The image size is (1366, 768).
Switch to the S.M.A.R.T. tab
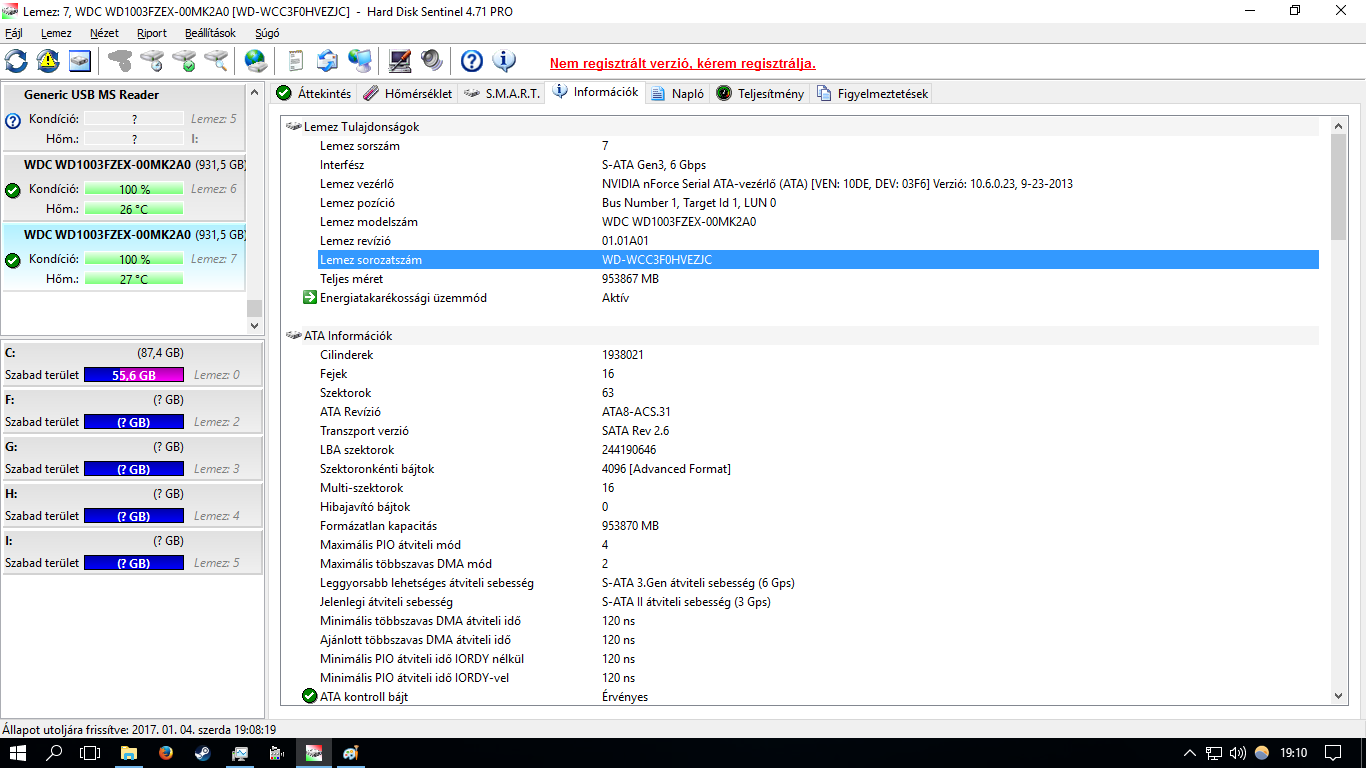502,93
